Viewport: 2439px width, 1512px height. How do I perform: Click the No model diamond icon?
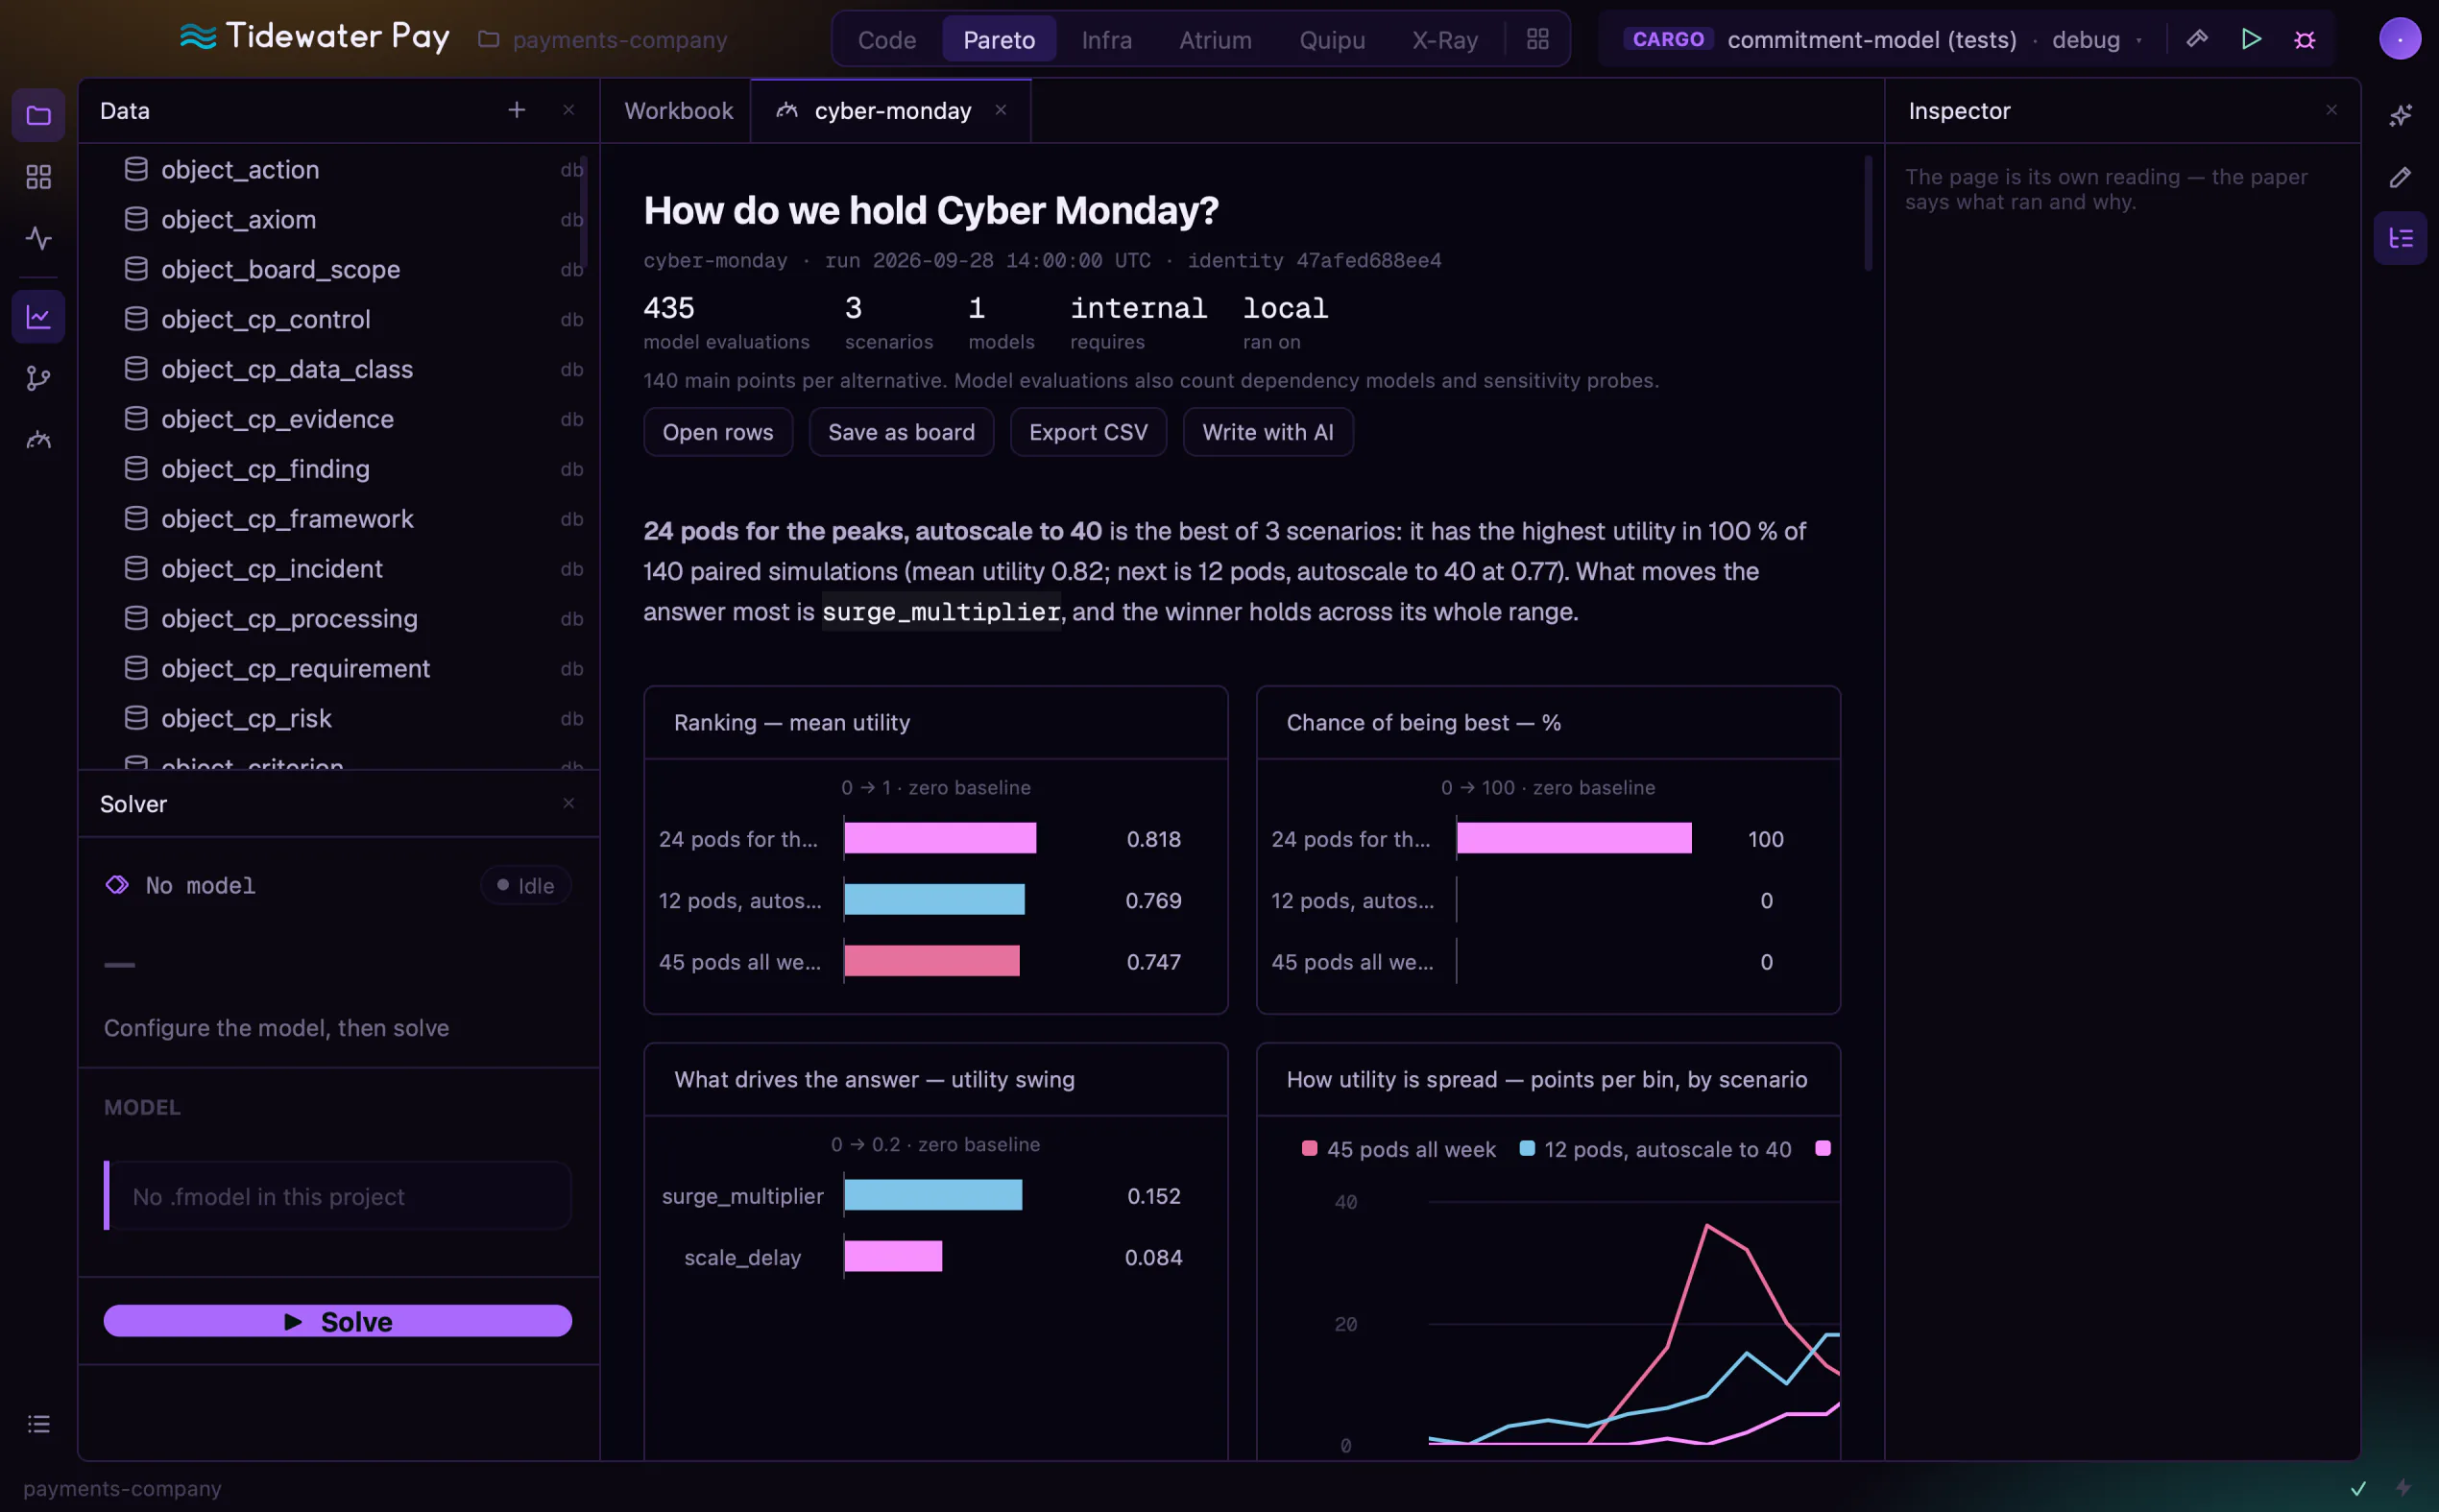(x=117, y=885)
